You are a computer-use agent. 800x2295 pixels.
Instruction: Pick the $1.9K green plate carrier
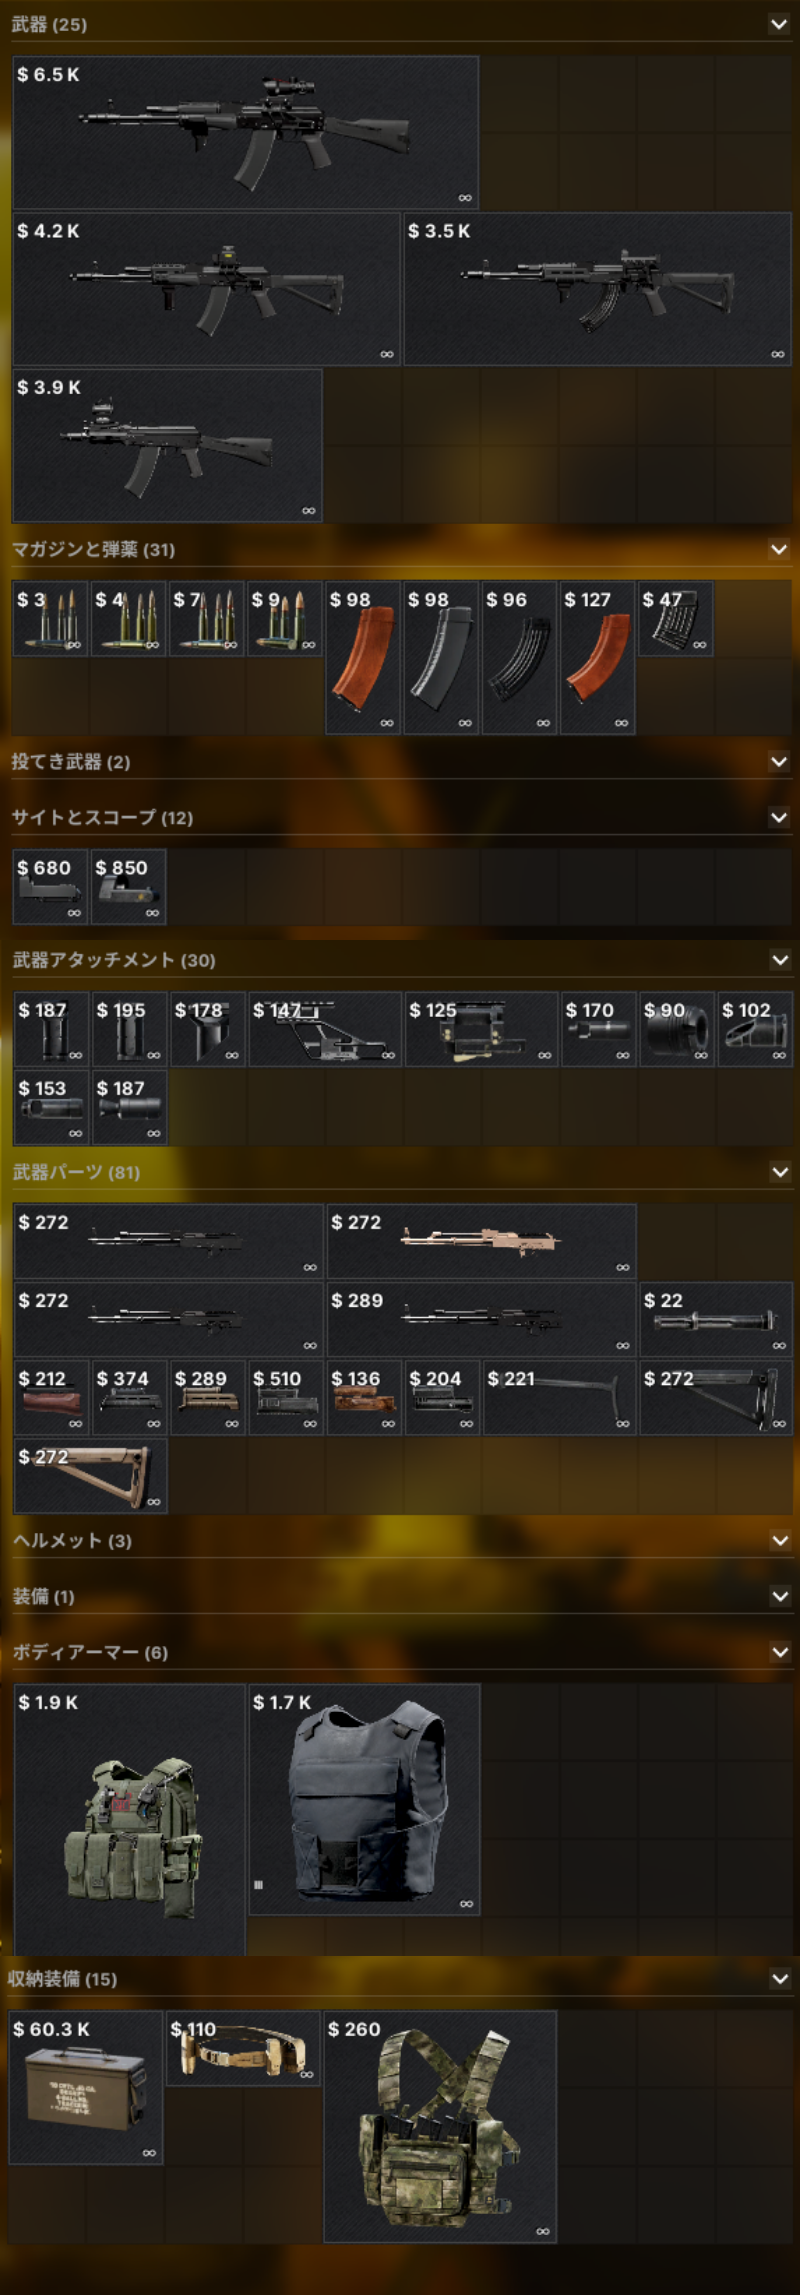pos(129,1818)
